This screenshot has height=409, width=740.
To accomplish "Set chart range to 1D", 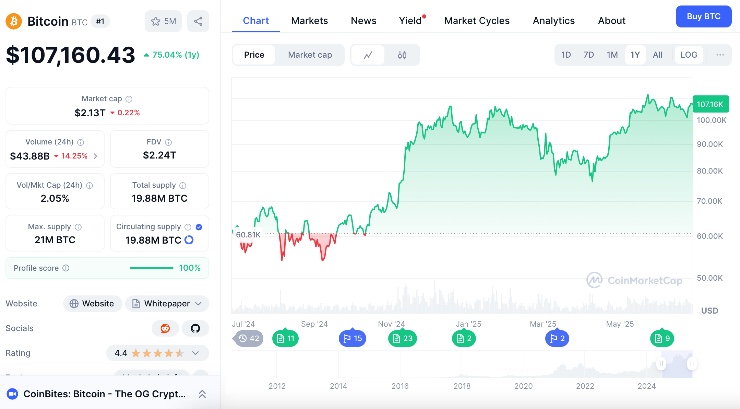I will 566,55.
